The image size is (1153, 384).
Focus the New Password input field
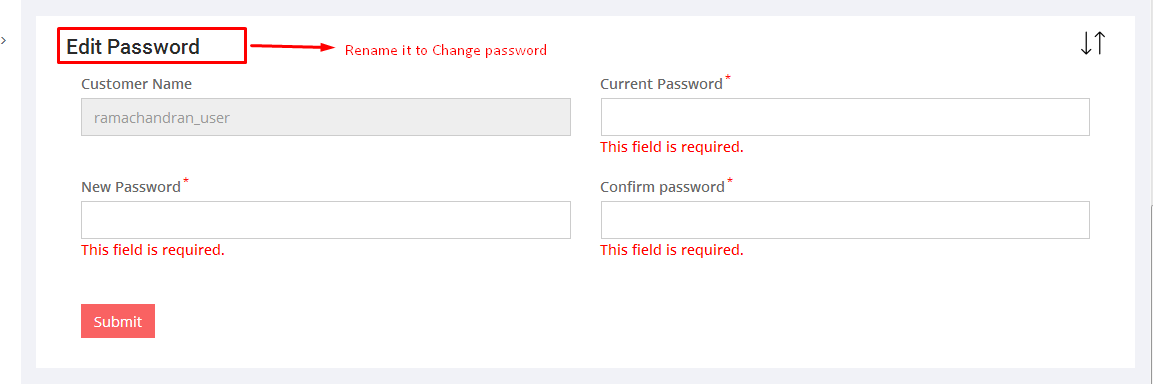coord(326,220)
